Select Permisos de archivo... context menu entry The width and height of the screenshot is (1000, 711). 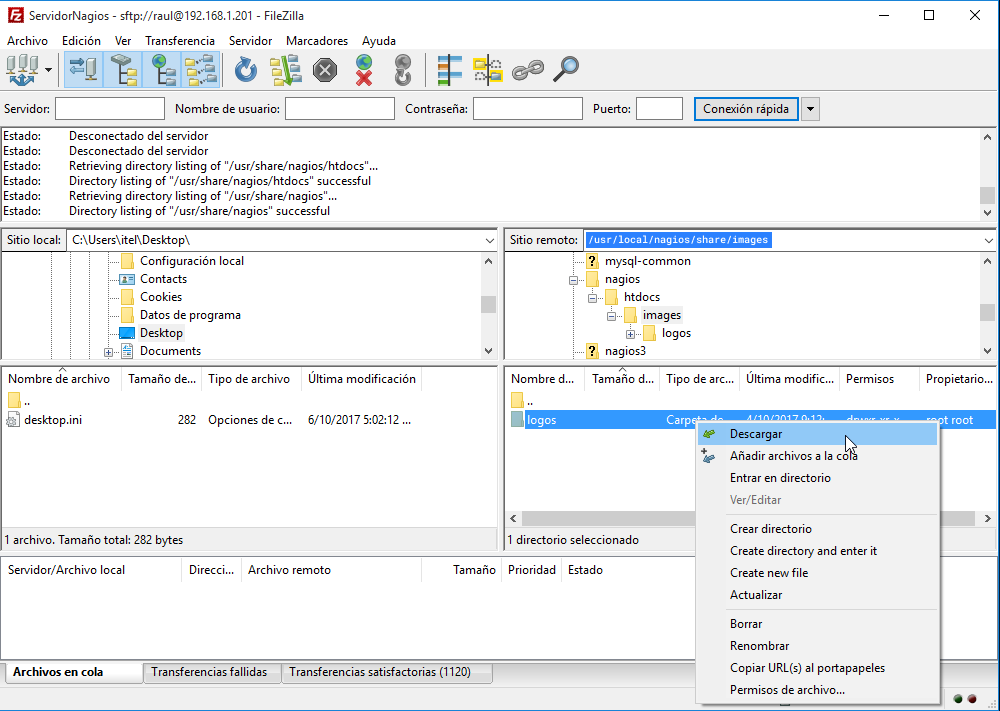(787, 690)
